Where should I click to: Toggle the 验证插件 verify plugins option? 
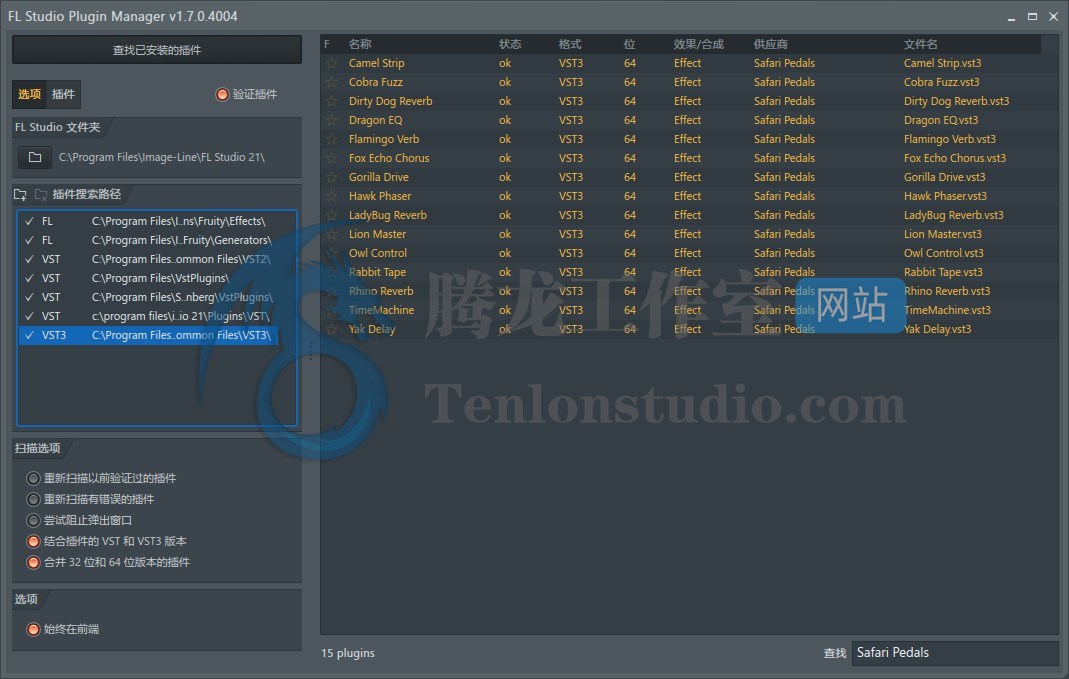coord(222,94)
